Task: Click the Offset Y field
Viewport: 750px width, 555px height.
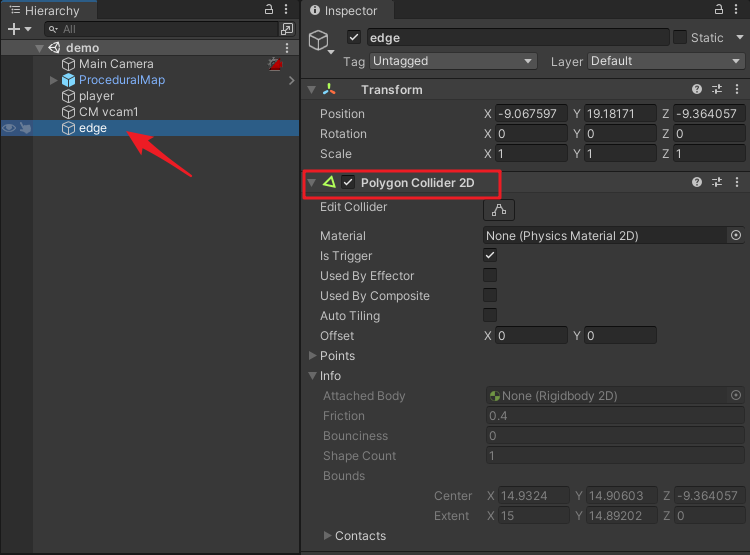Action: click(620, 335)
